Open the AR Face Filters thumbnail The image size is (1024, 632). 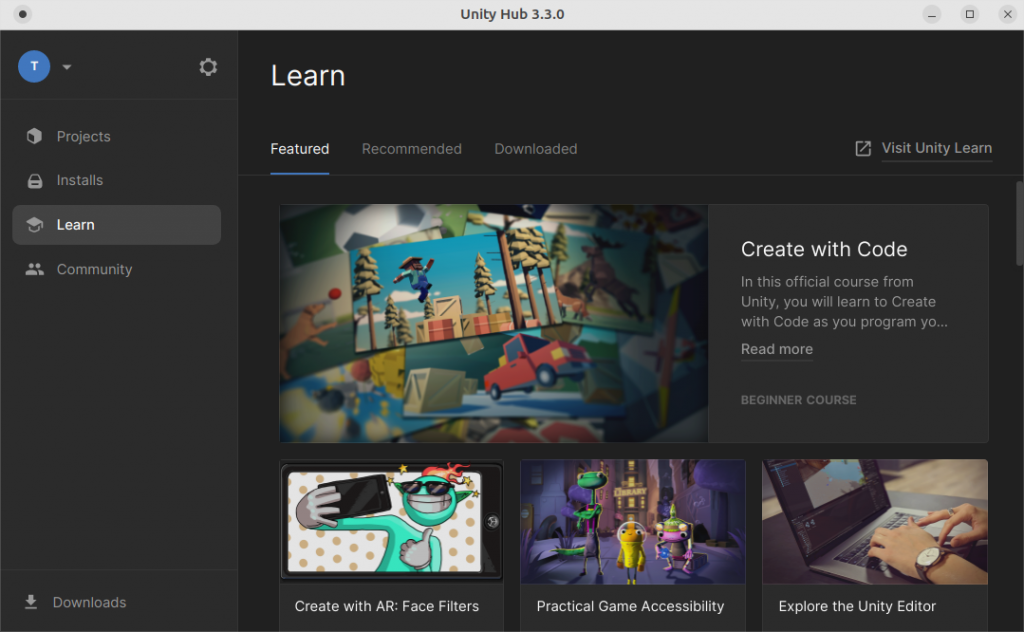392,521
